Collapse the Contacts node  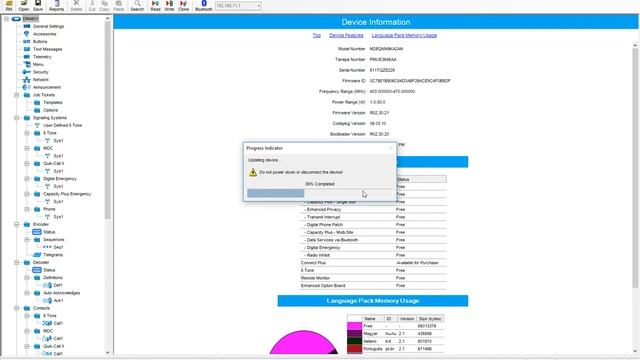17,308
